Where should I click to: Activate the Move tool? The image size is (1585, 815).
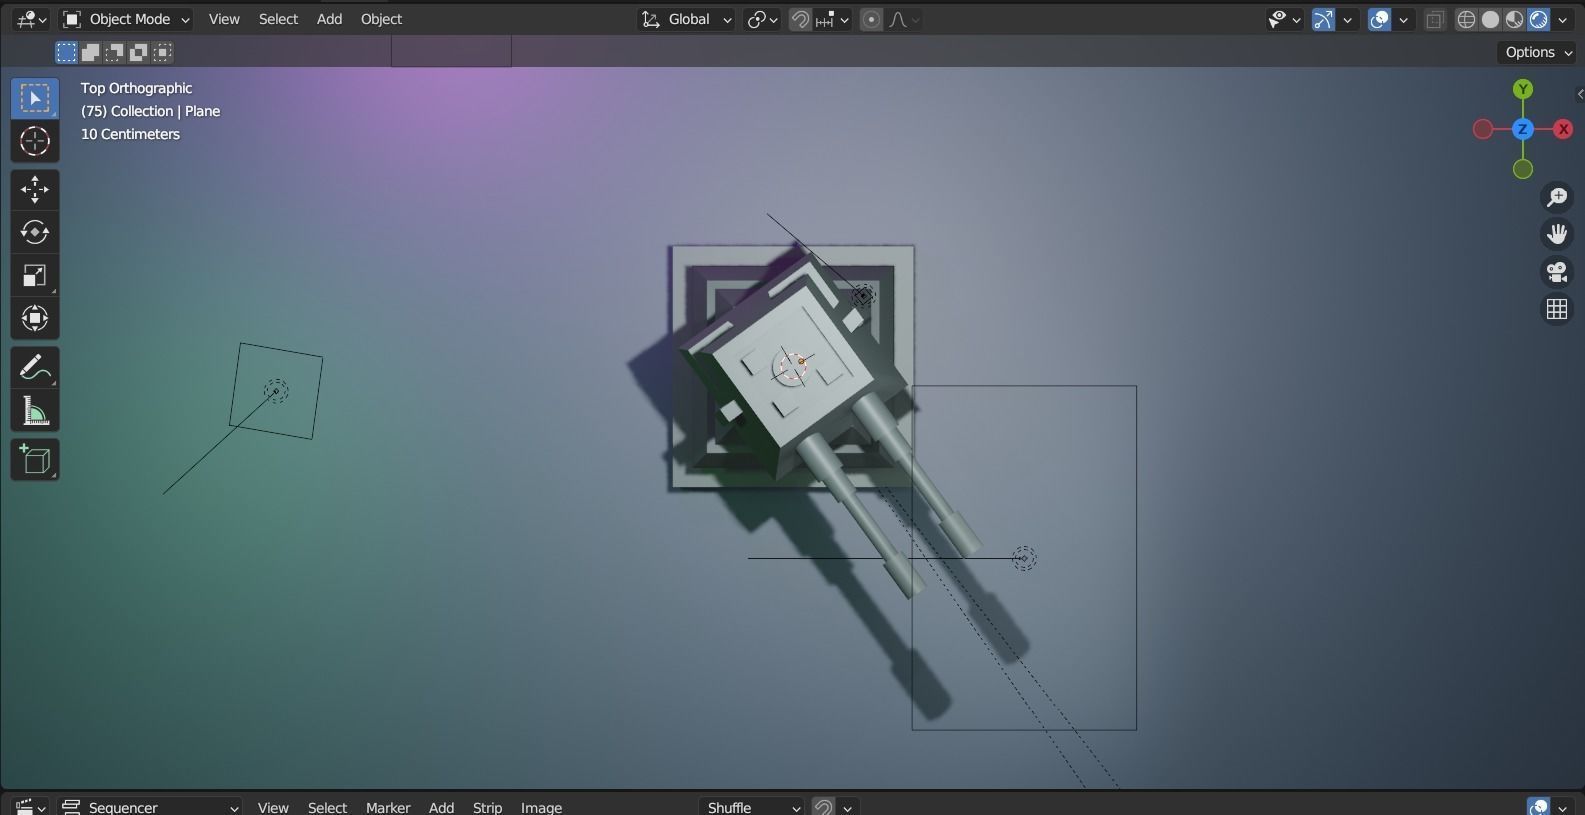point(35,189)
